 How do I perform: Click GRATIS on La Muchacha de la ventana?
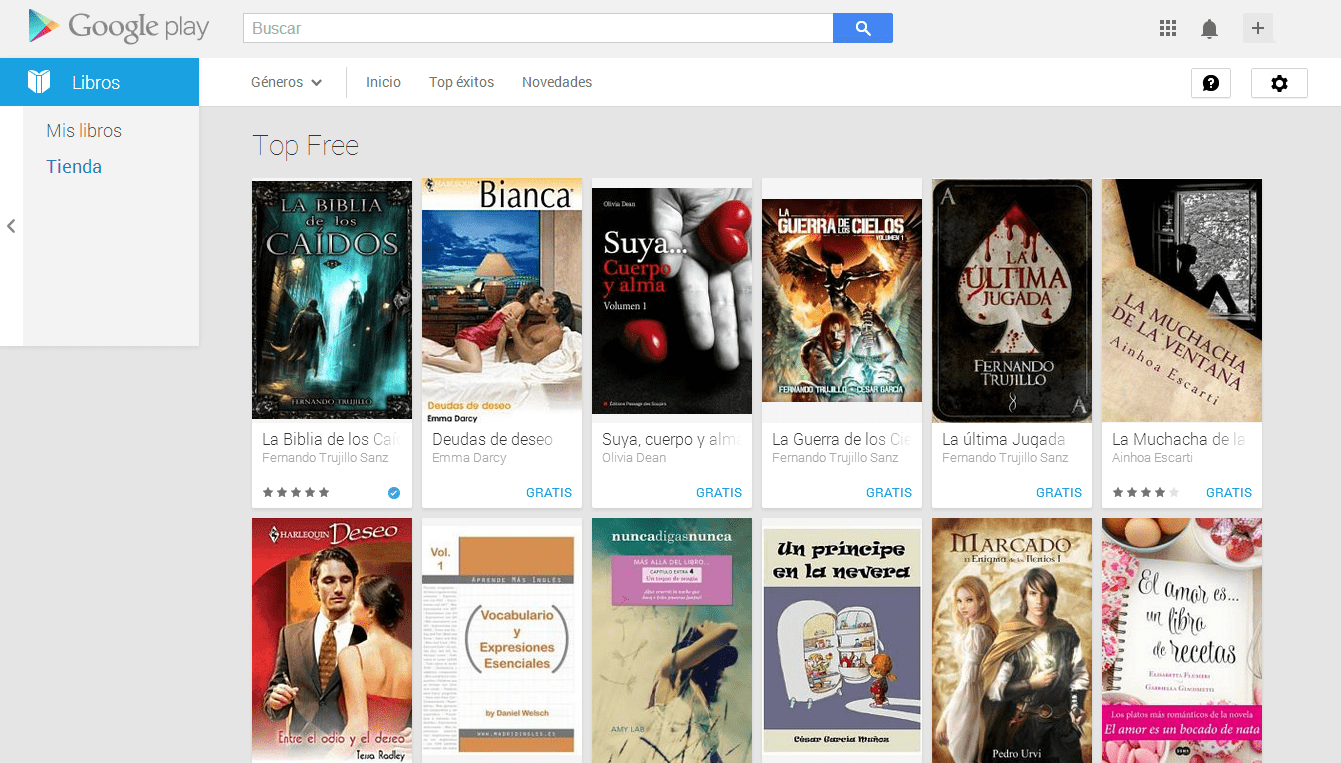pyautogui.click(x=1229, y=492)
